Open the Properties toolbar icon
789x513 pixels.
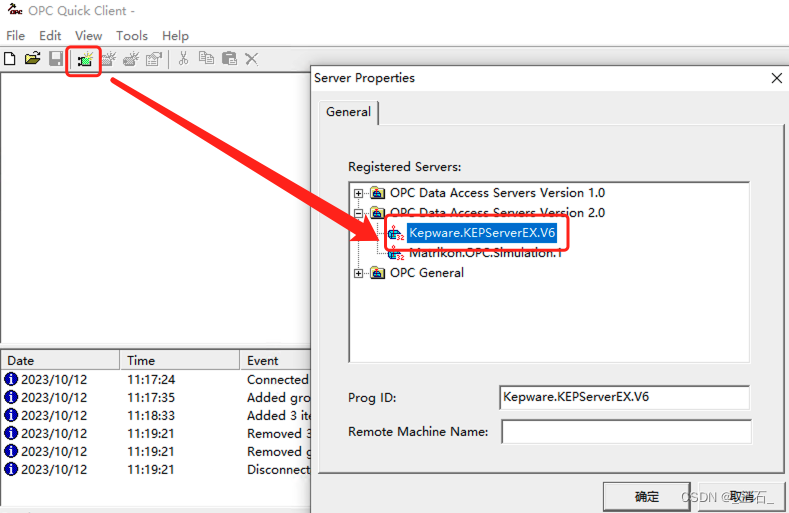(x=154, y=59)
